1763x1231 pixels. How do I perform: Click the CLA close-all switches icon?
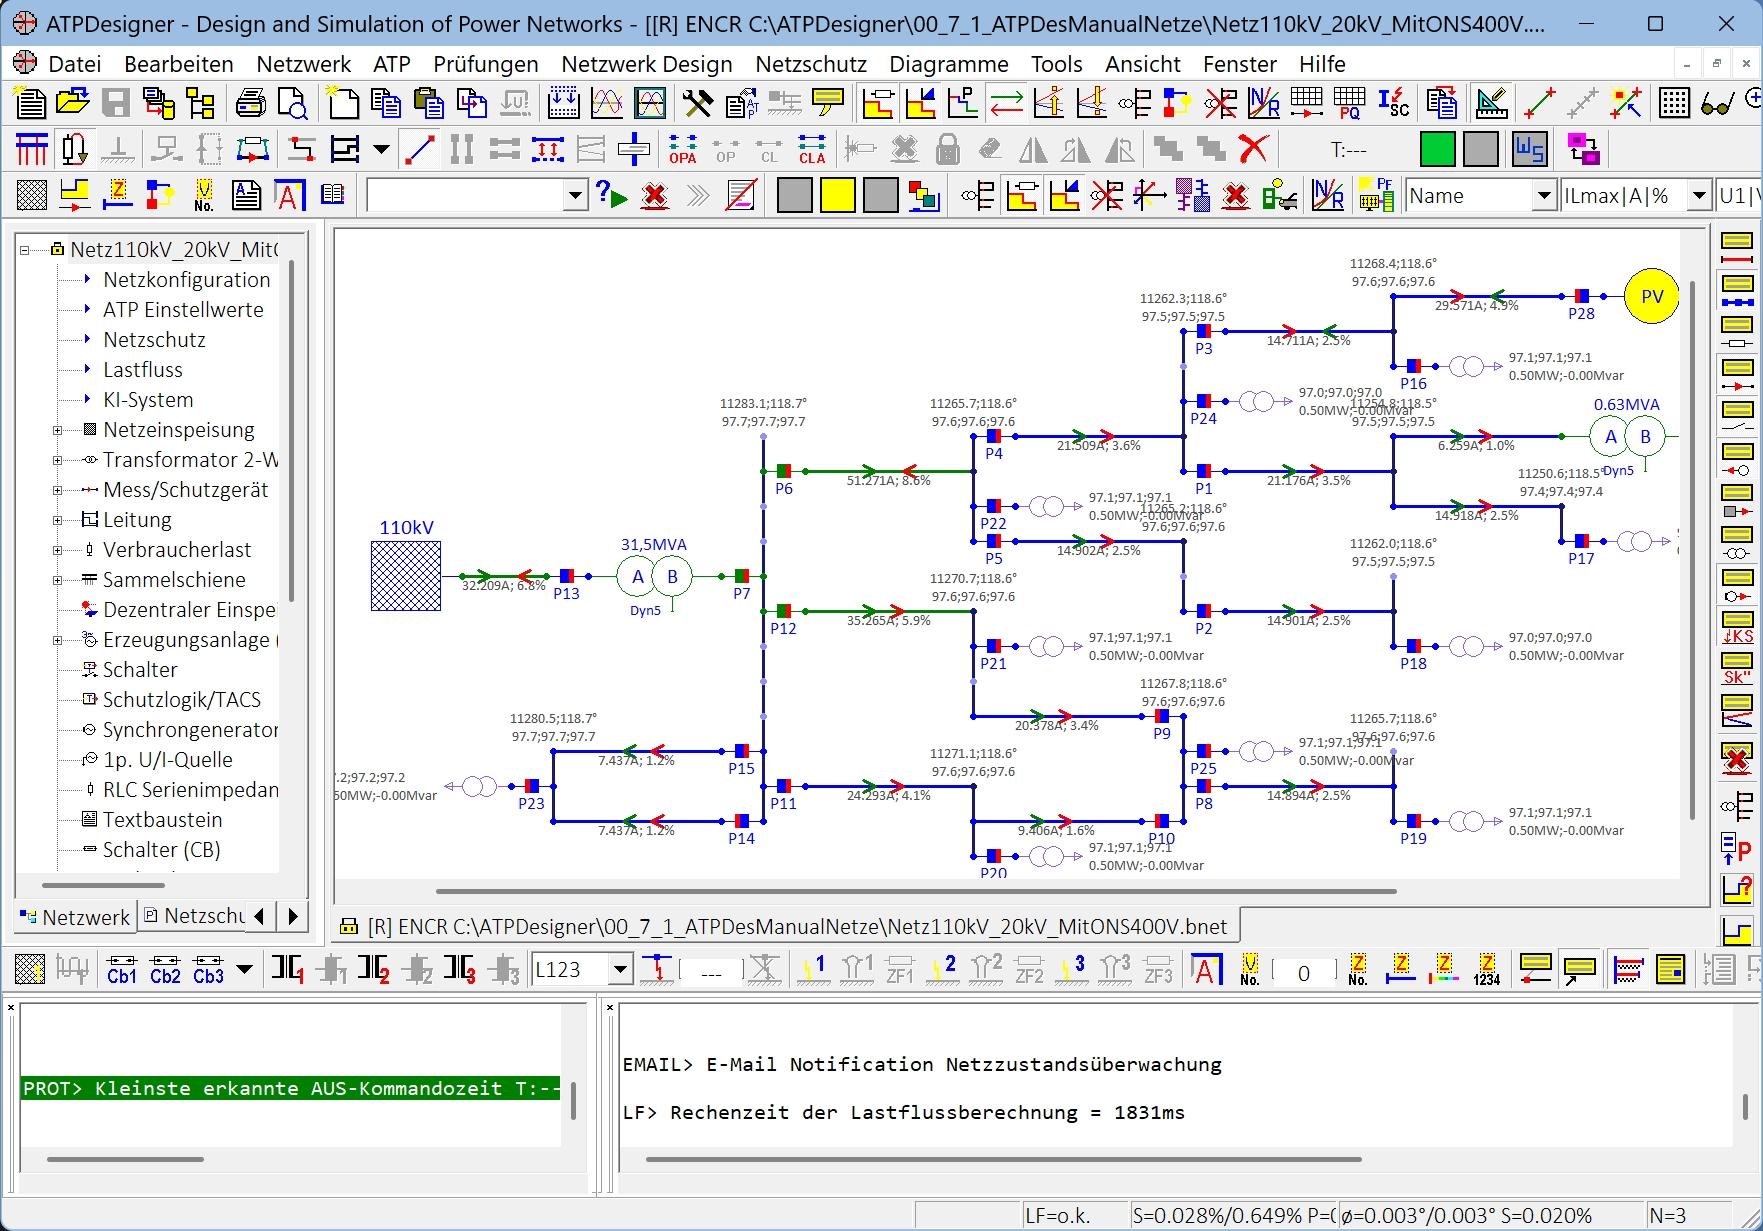click(812, 150)
